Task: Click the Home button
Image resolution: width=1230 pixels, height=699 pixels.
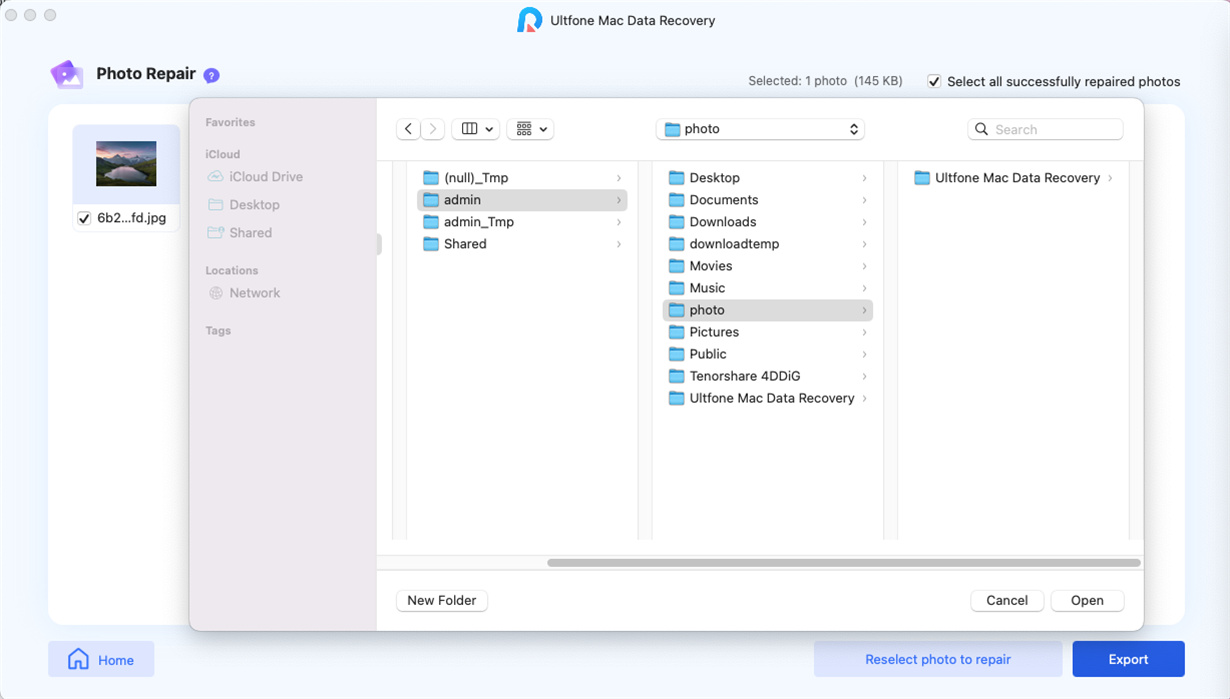Action: click(x=101, y=659)
